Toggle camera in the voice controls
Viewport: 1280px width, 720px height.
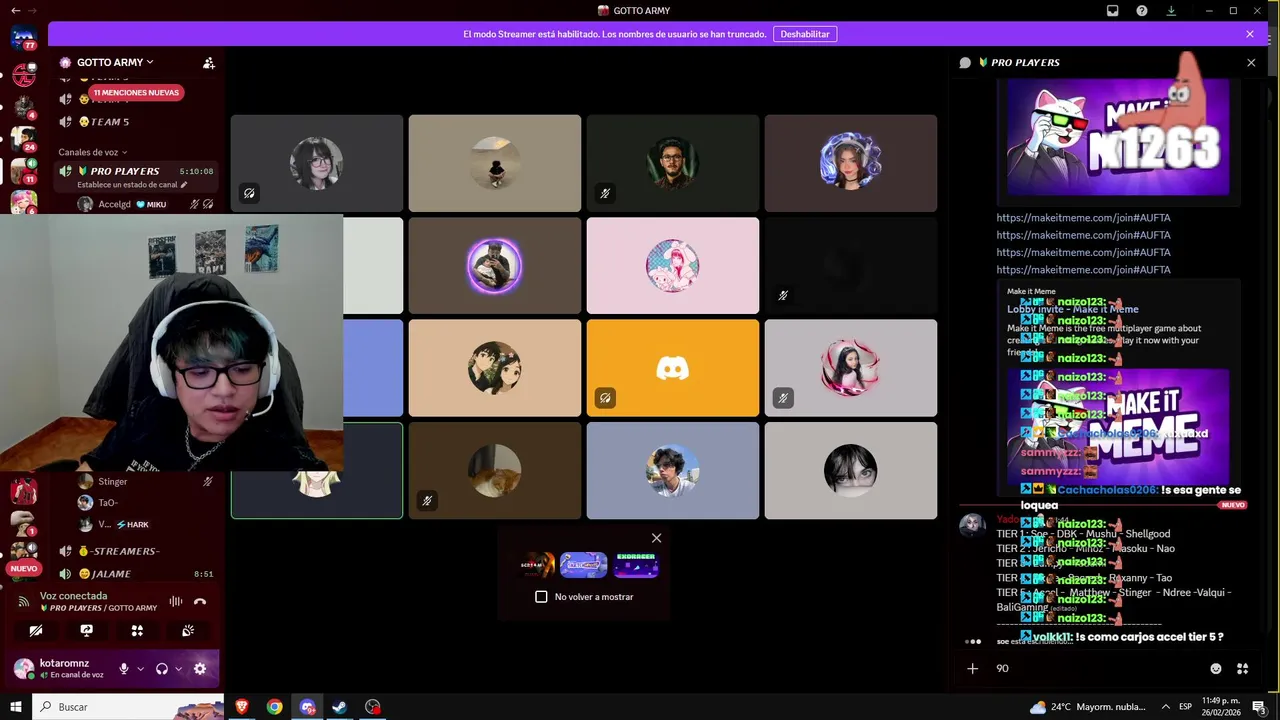tap(36, 631)
